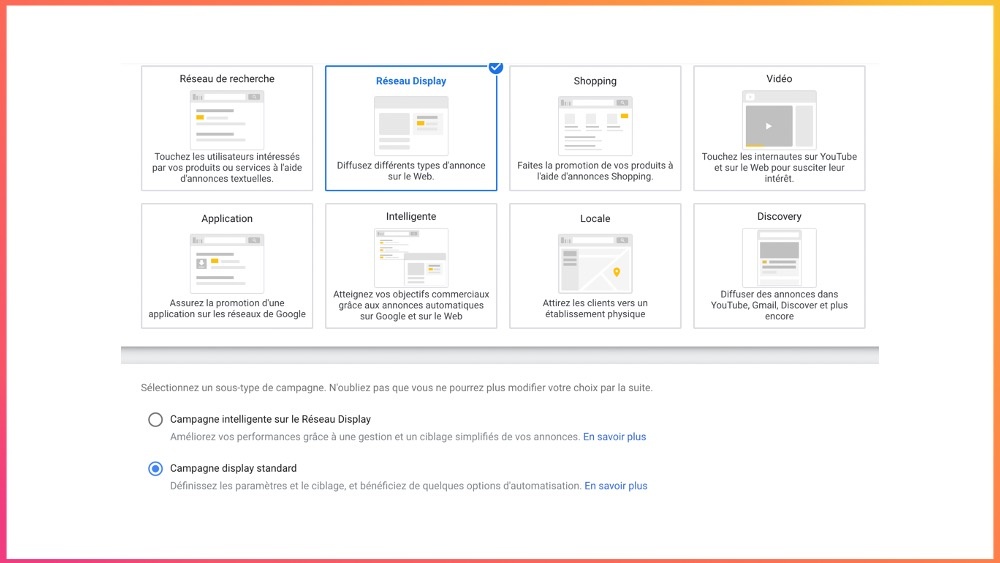Click the Campagne display standard label
This screenshot has width=1000, height=563.
[x=233, y=469]
